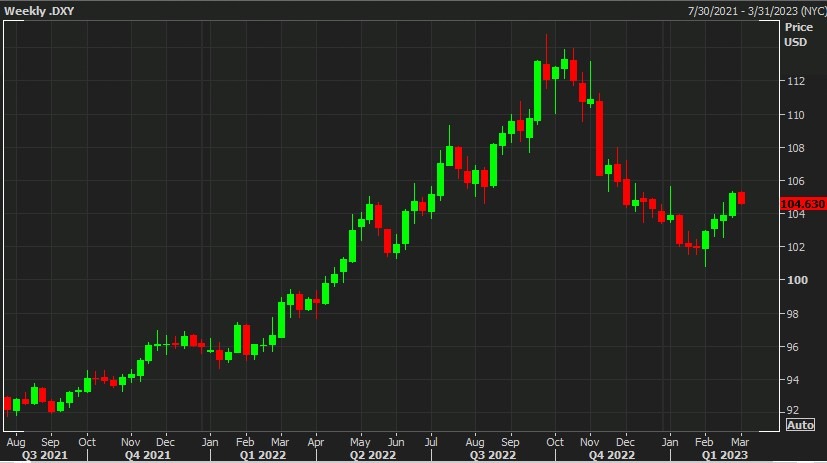Click the Oct label above Q4 2022
The width and height of the screenshot is (827, 463).
(x=555, y=442)
